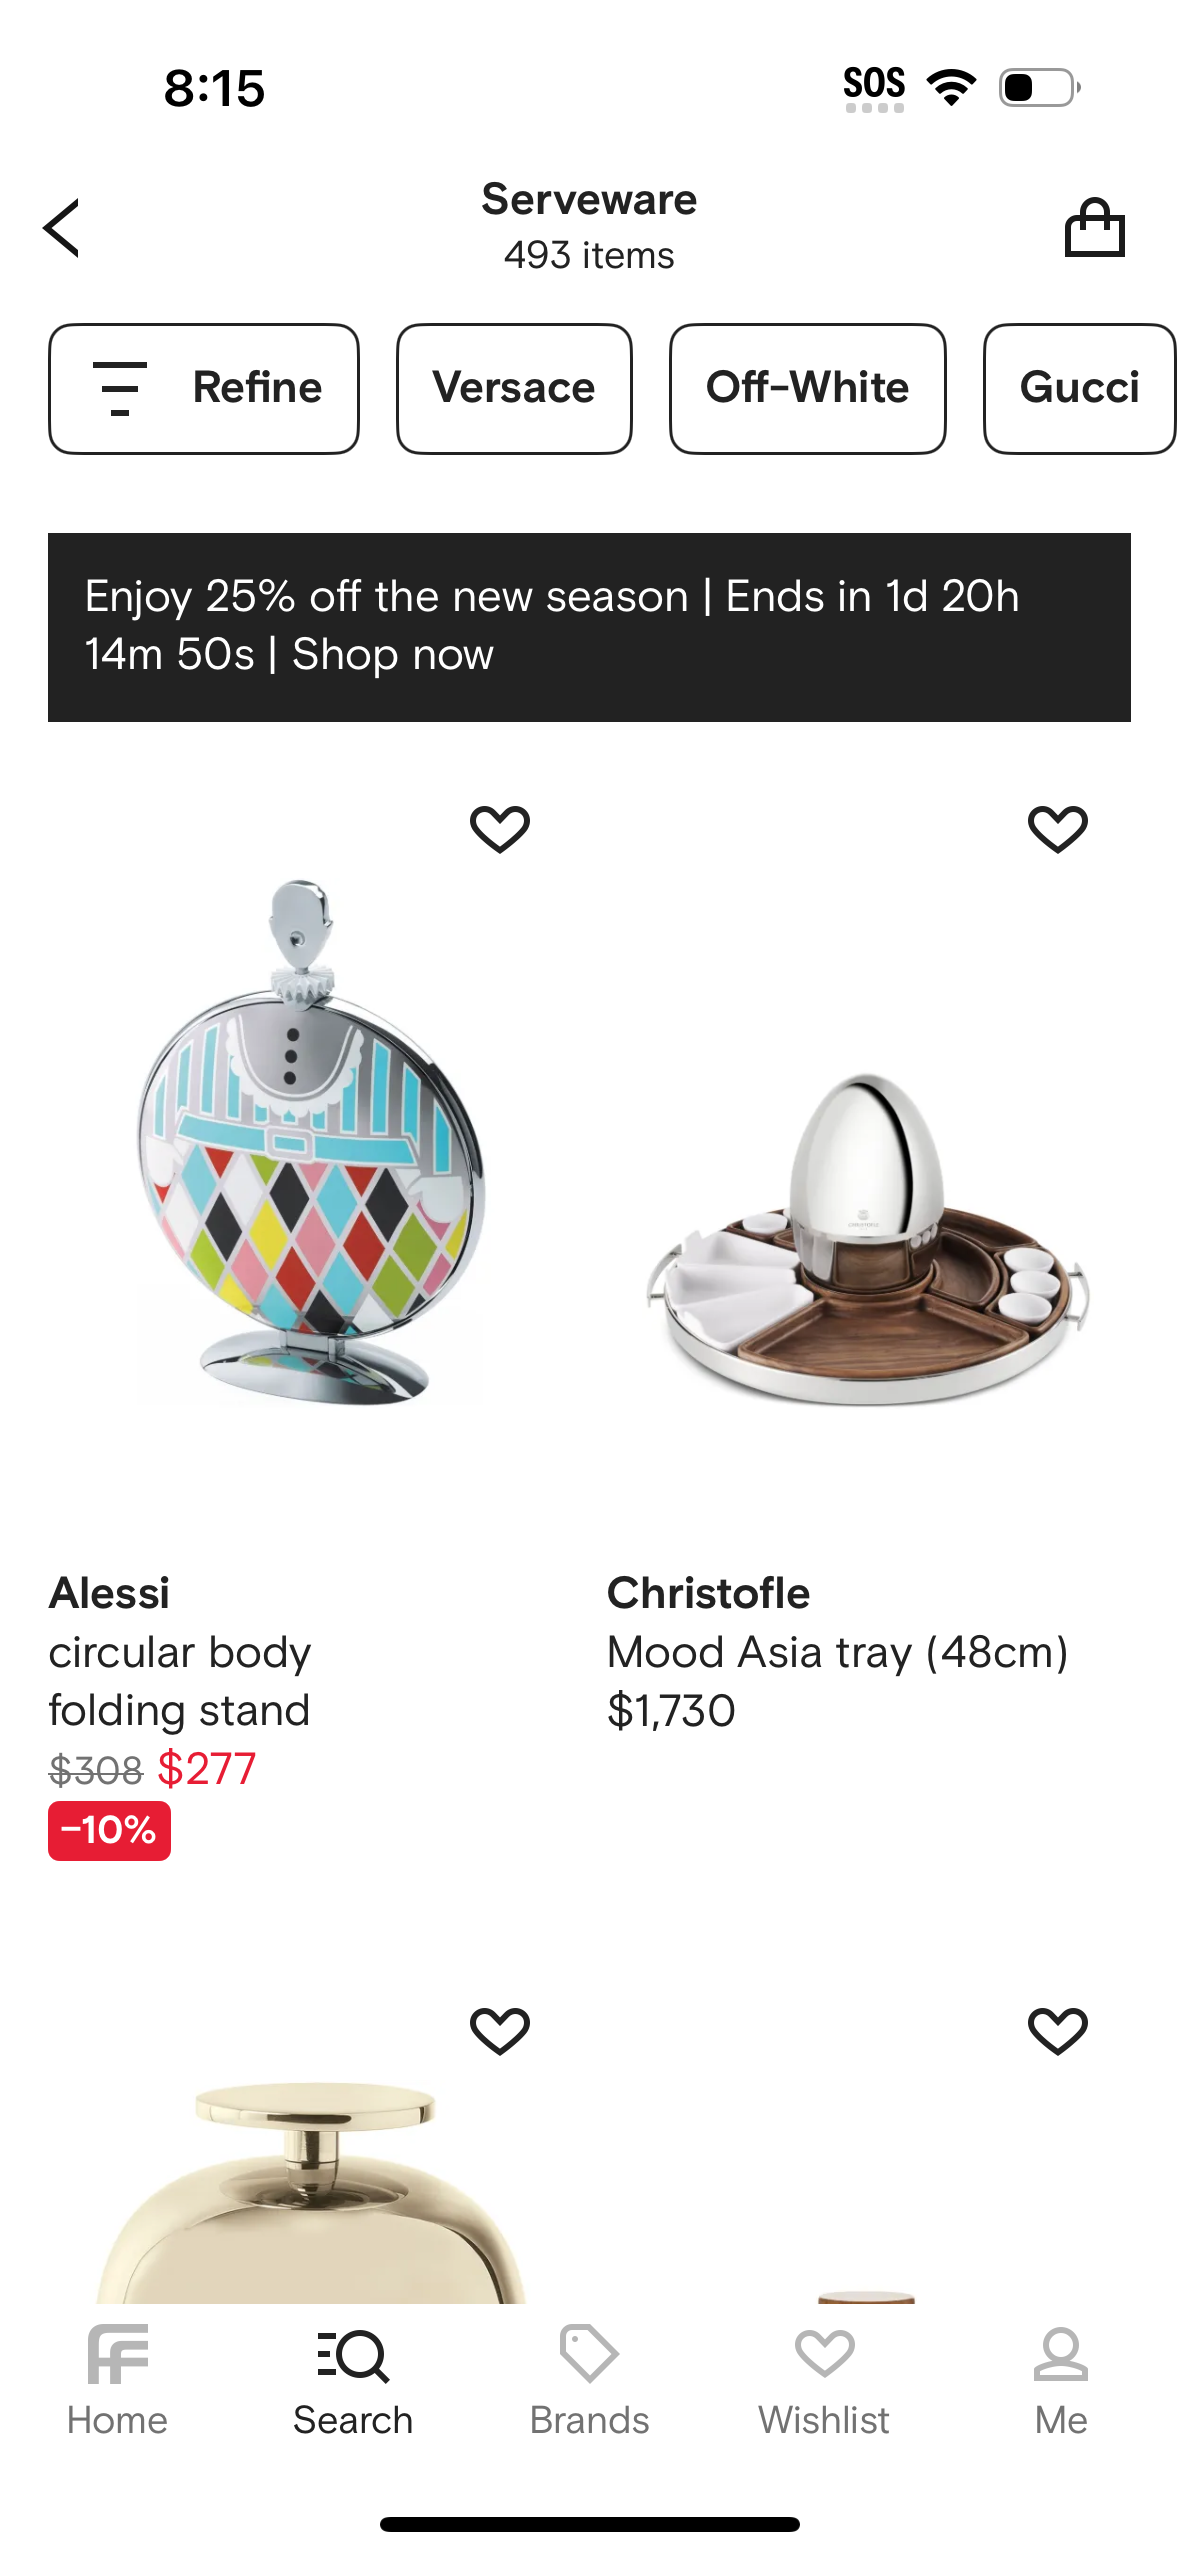Open the shopping bag

coord(1094,228)
